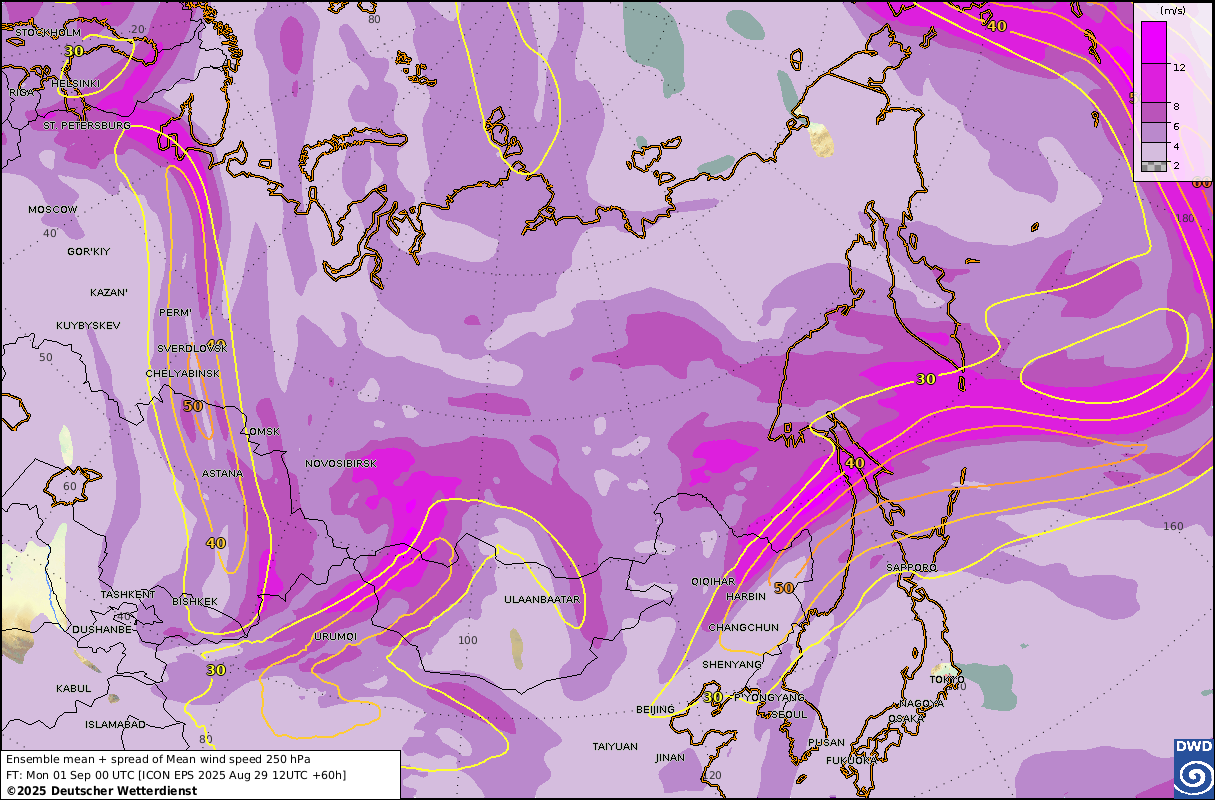
Task: Click contour label 30 beside Pyongyang
Action: click(713, 697)
